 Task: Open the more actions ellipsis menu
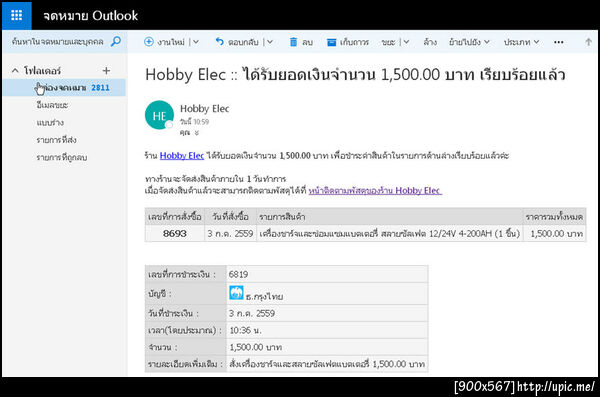[559, 42]
